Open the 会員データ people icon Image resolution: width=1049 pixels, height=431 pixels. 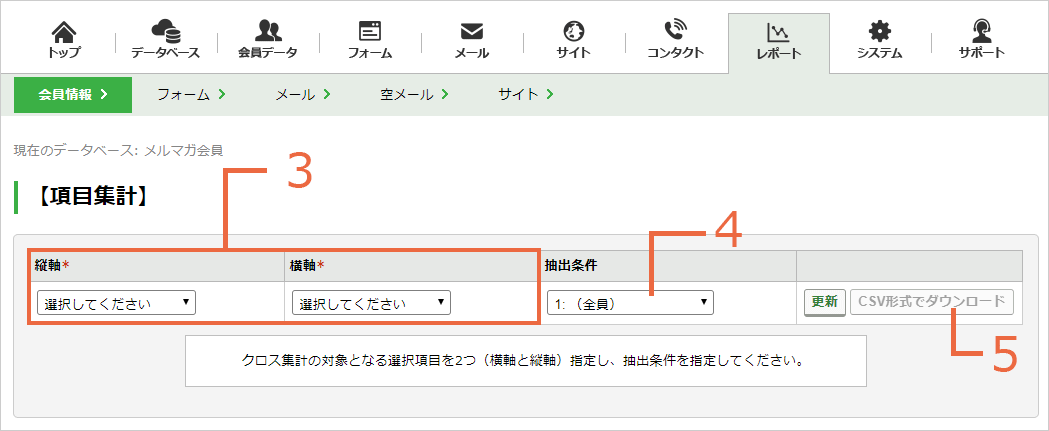268,31
